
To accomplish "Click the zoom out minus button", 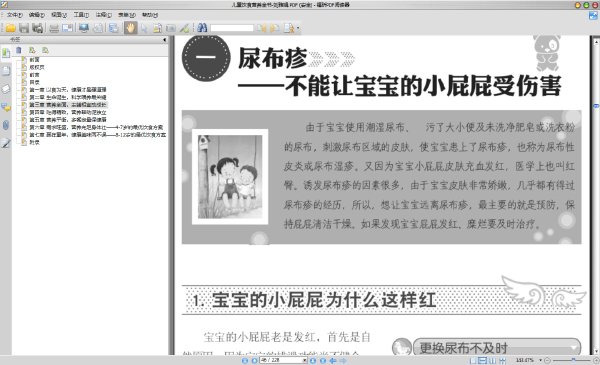I will 547,360.
